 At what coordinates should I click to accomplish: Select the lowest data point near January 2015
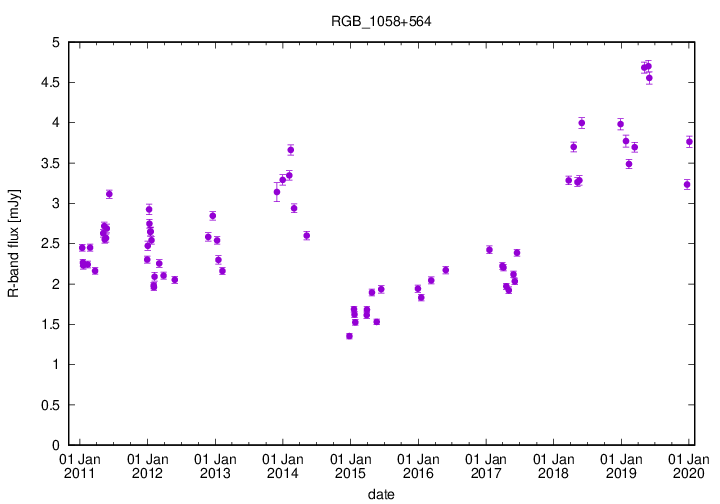coord(349,336)
